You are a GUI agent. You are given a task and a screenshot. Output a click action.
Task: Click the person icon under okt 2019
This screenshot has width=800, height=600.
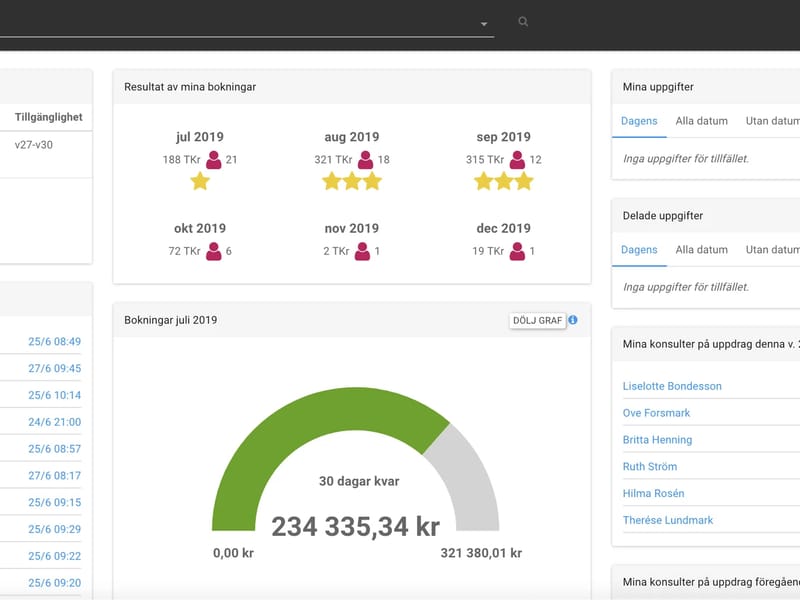click(x=214, y=251)
